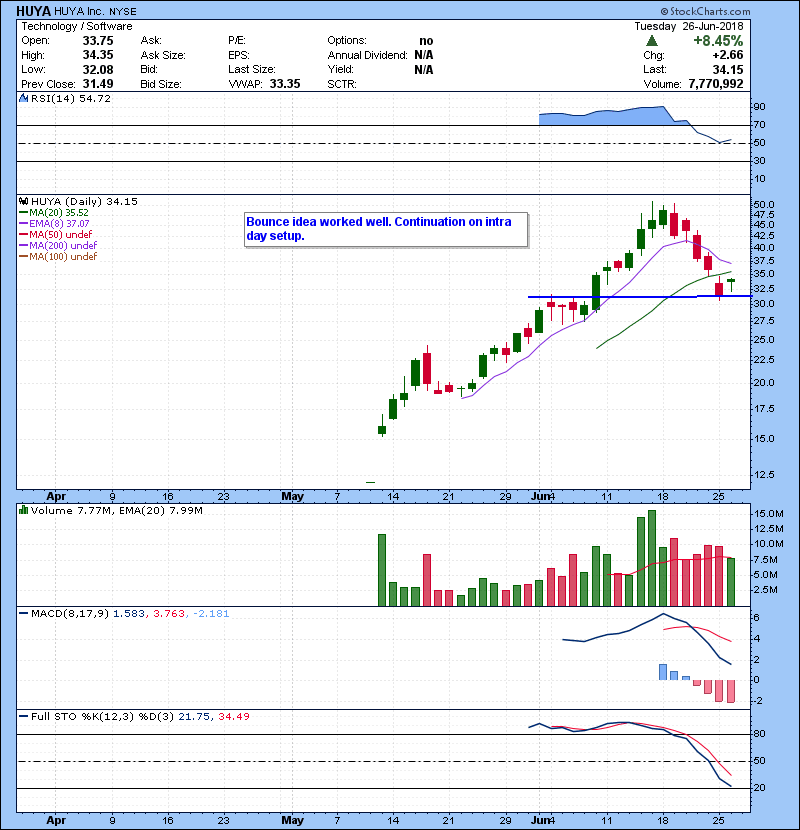Click the 12.5 label on price axis
This screenshot has width=800, height=830.
point(763,475)
